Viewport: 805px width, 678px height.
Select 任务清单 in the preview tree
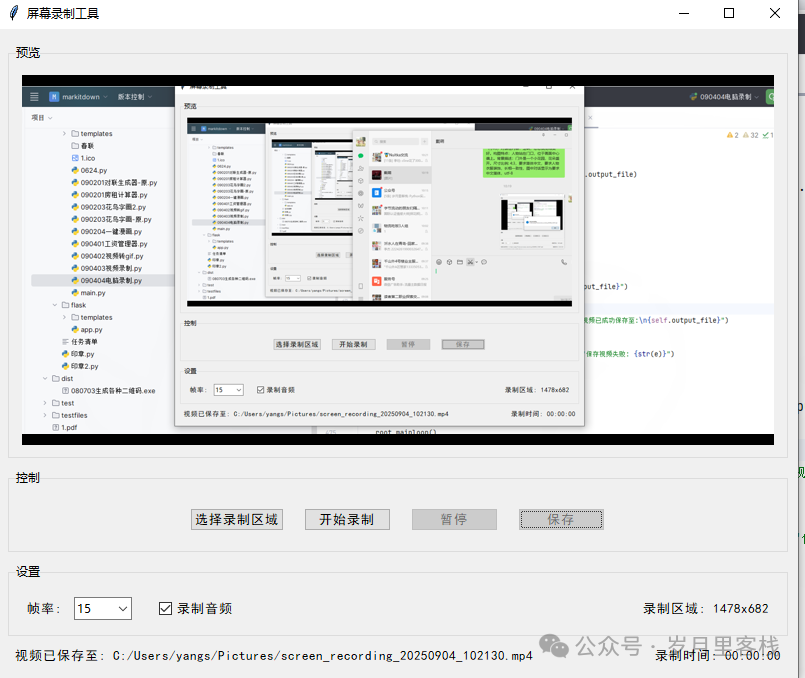[80, 342]
